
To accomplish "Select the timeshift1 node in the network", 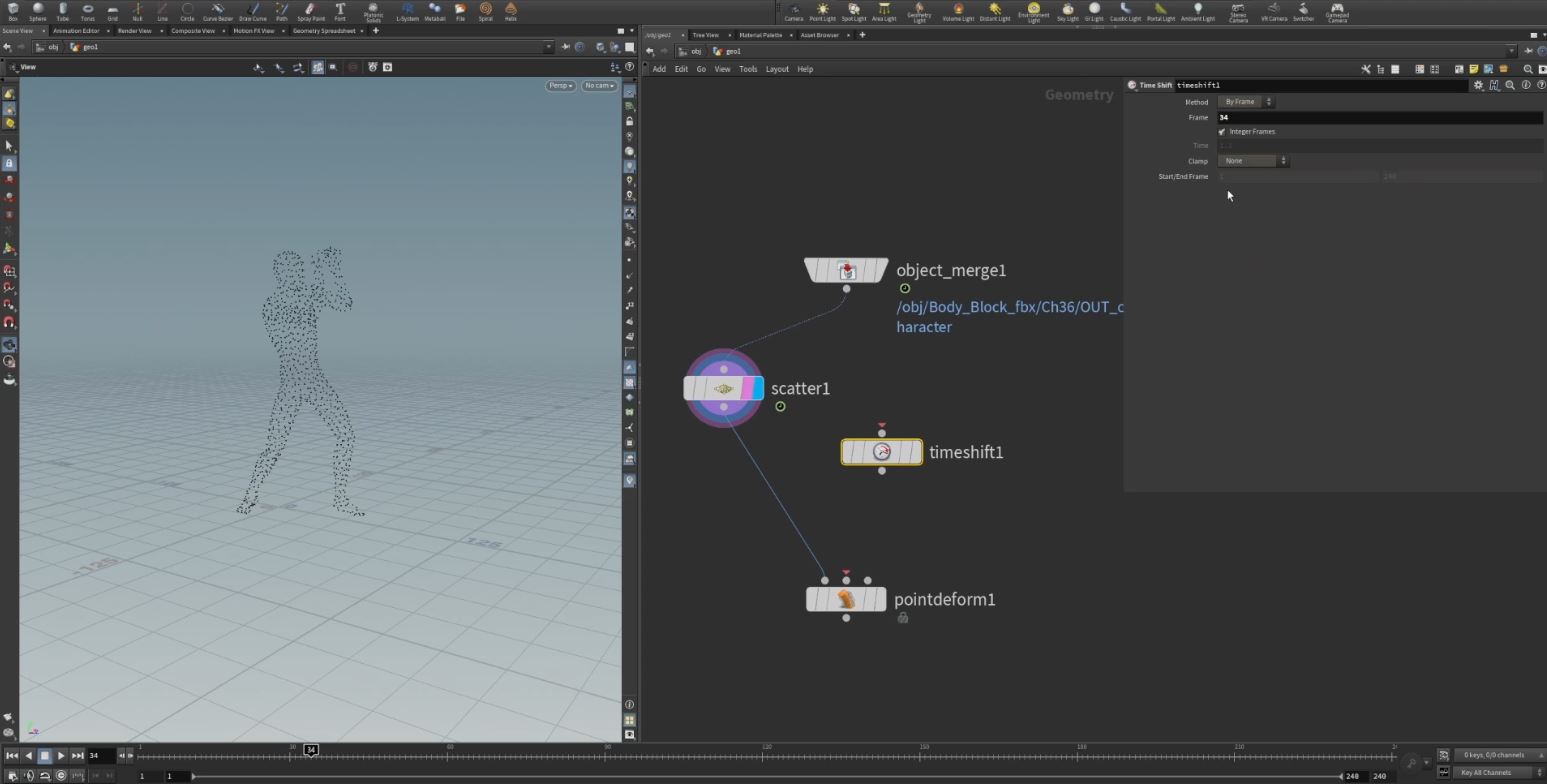I will tap(881, 452).
